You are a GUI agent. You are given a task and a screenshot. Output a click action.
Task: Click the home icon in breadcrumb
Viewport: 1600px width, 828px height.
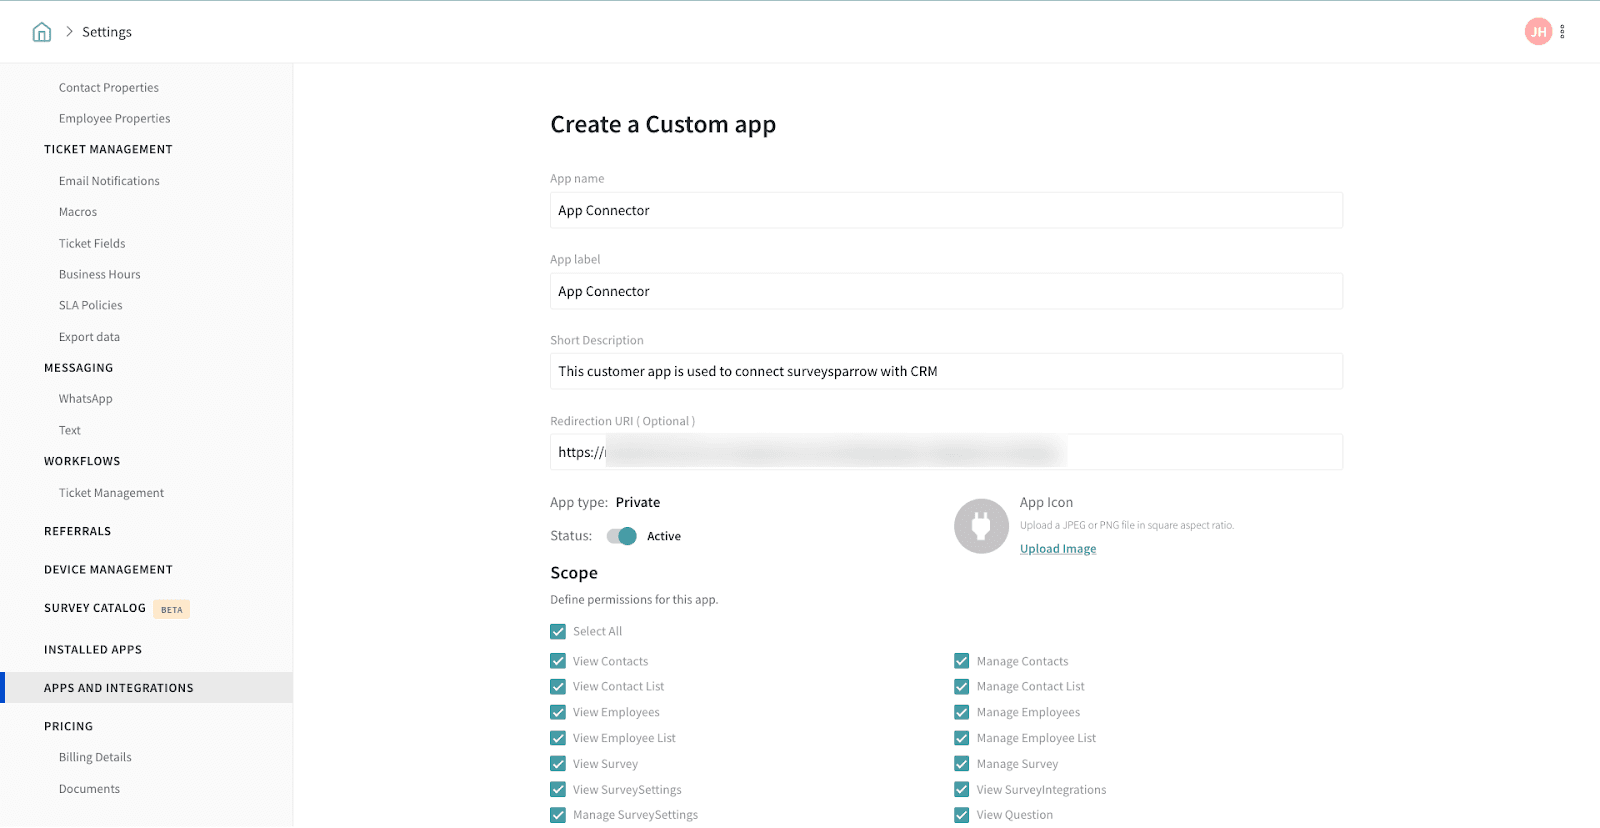42,32
